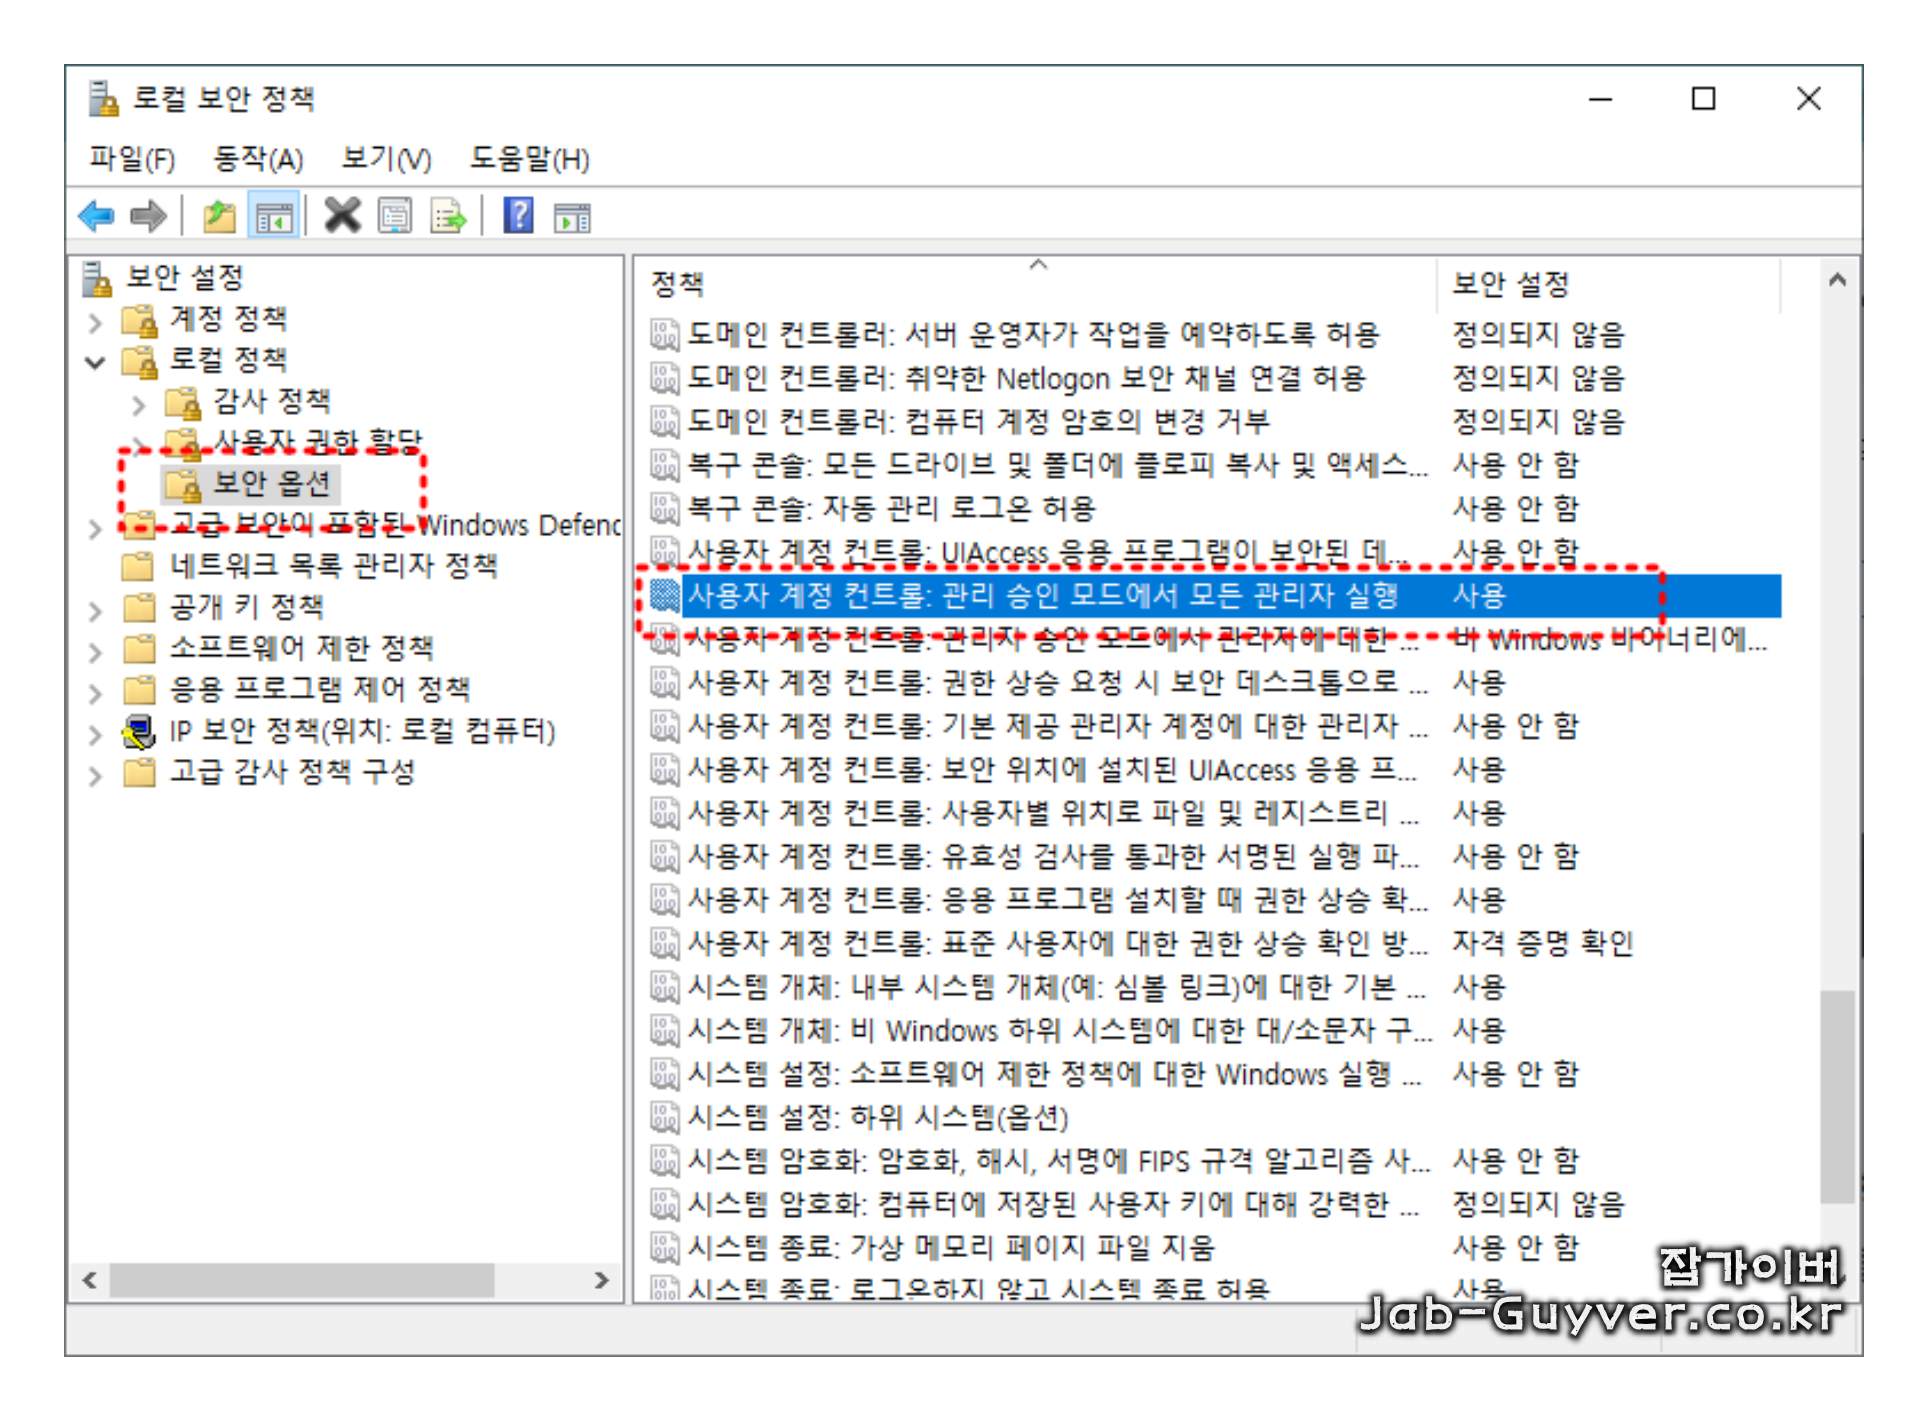Screen dimensions: 1928x1421
Task: Toggle the Show/Hide console tree icon
Action: click(x=273, y=216)
